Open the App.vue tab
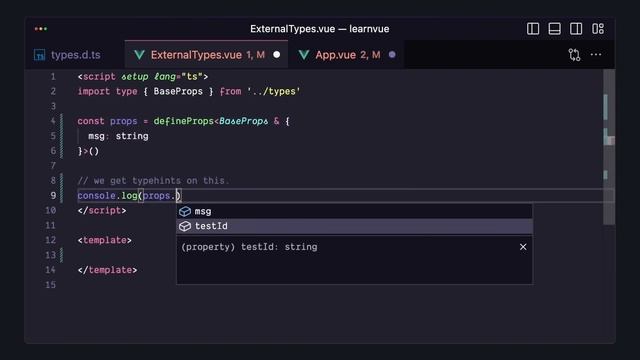Image resolution: width=640 pixels, height=360 pixels. click(x=346, y=55)
